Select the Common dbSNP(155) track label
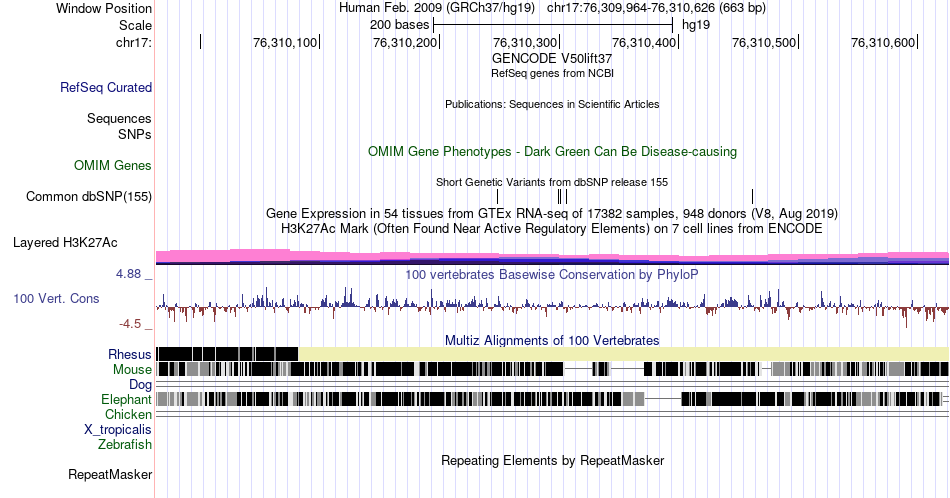The image size is (950, 498). click(x=89, y=196)
